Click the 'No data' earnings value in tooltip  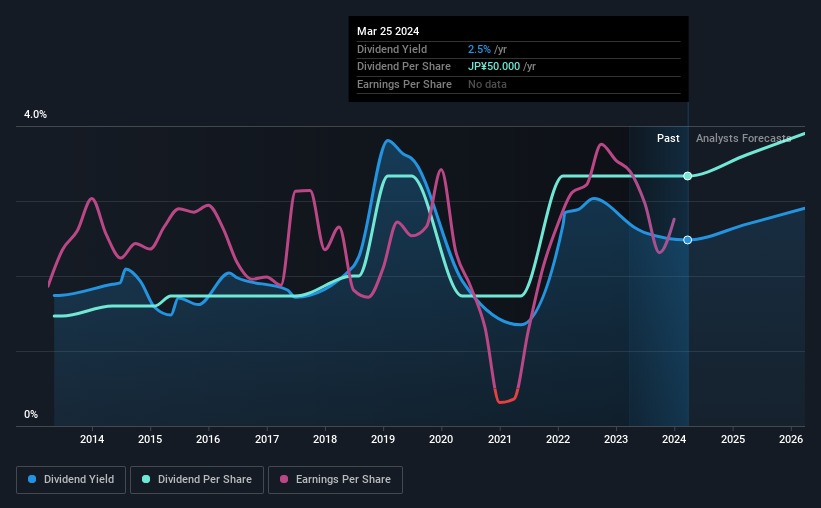pos(487,84)
